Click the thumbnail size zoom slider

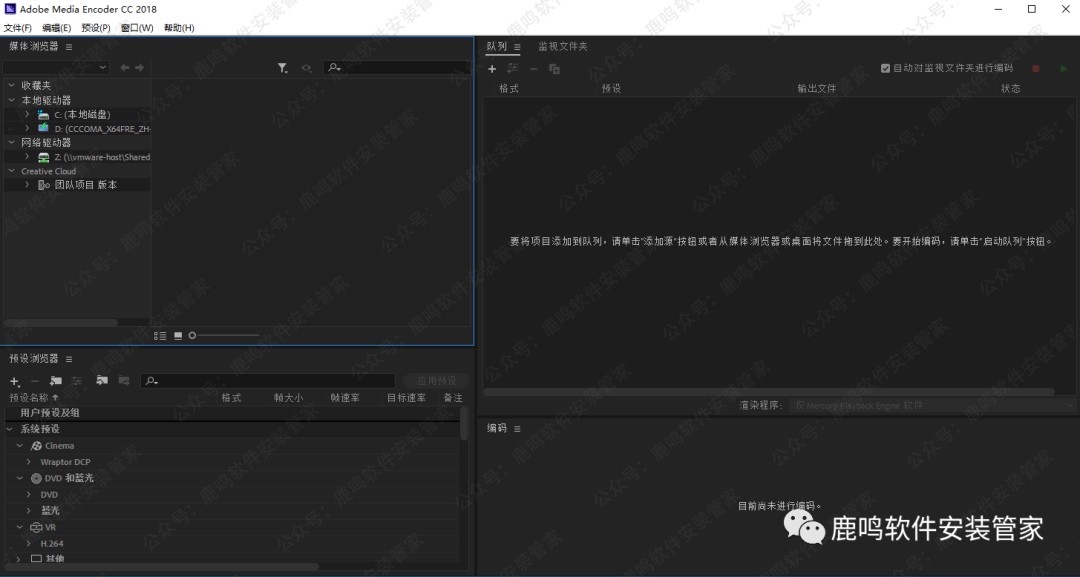[224, 335]
